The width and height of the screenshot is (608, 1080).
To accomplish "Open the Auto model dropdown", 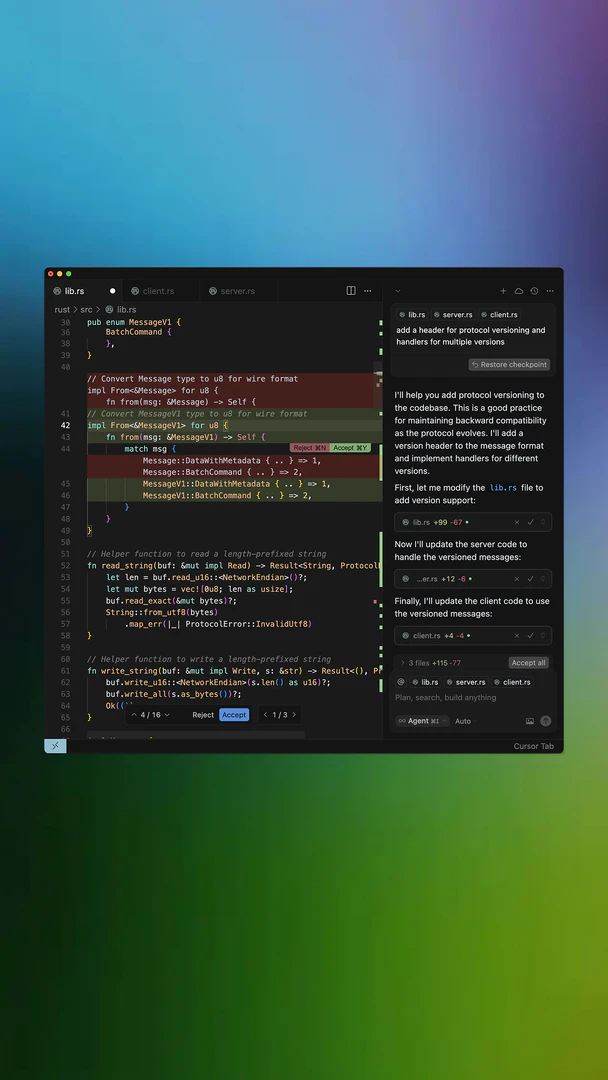I will tap(463, 721).
